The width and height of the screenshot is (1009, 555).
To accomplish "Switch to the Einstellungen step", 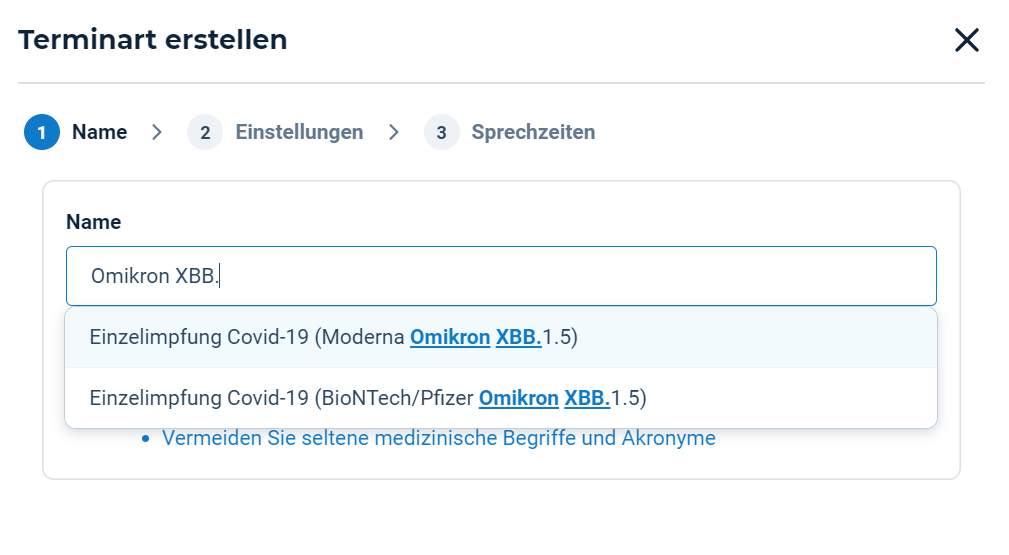I will click(x=299, y=132).
